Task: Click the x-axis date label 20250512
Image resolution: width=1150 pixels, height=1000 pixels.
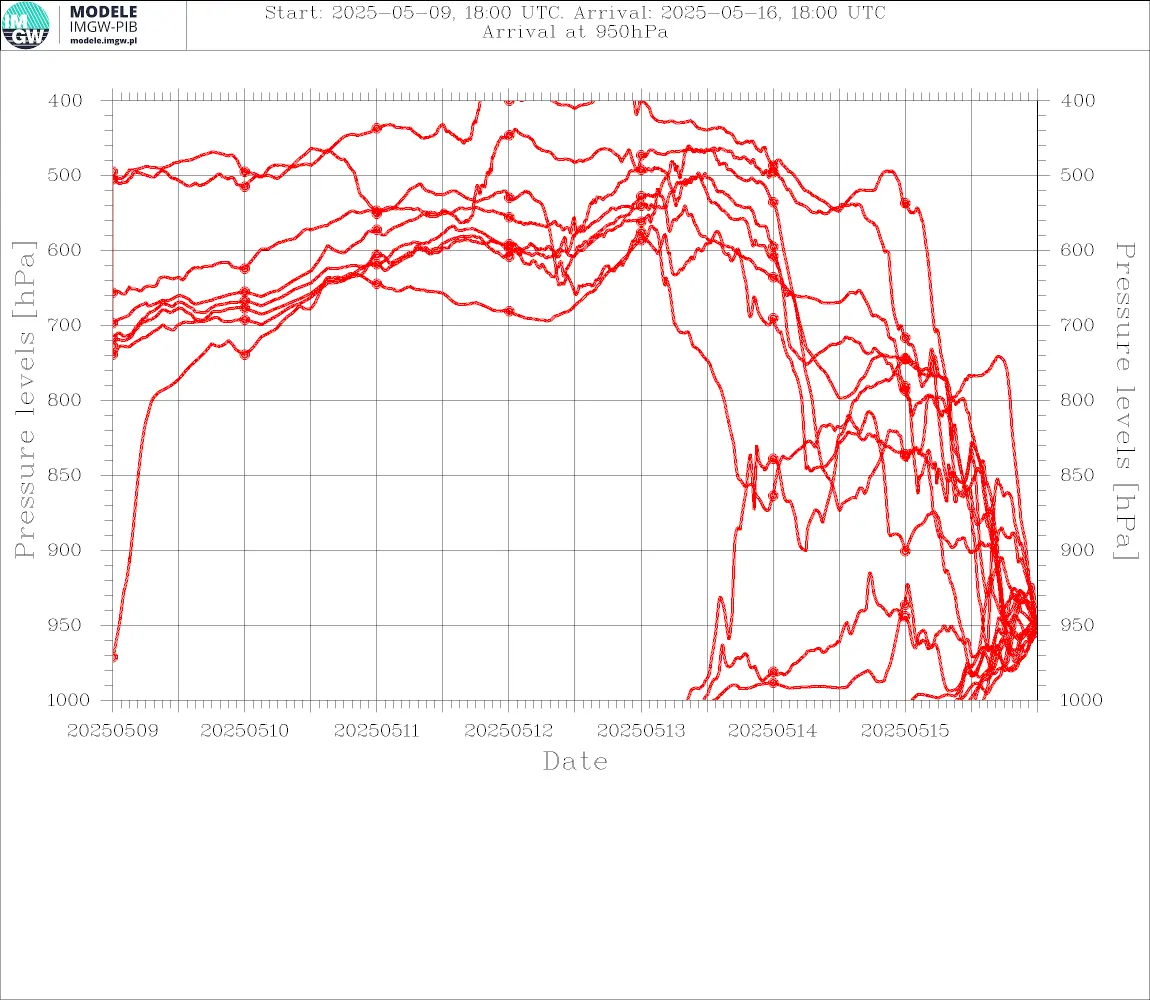Action: [508, 731]
